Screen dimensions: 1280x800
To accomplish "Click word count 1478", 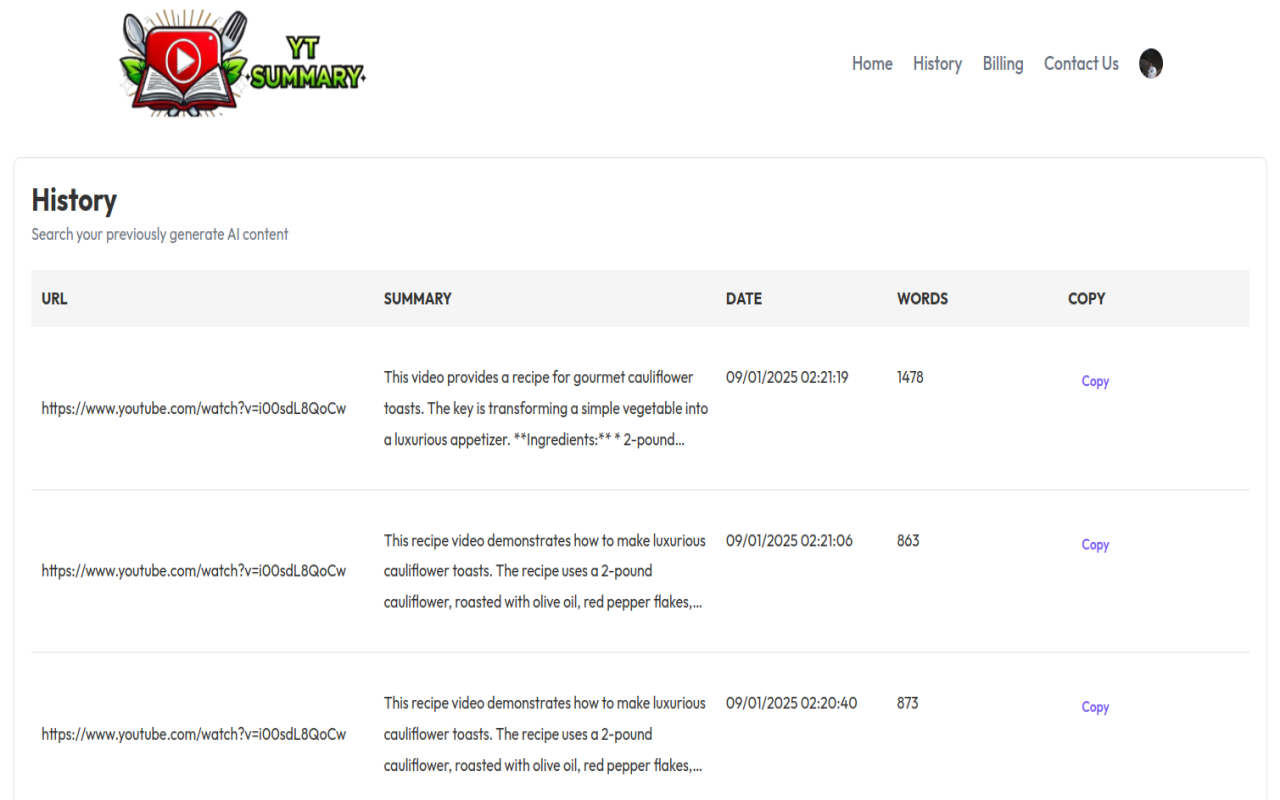I will (x=910, y=377).
